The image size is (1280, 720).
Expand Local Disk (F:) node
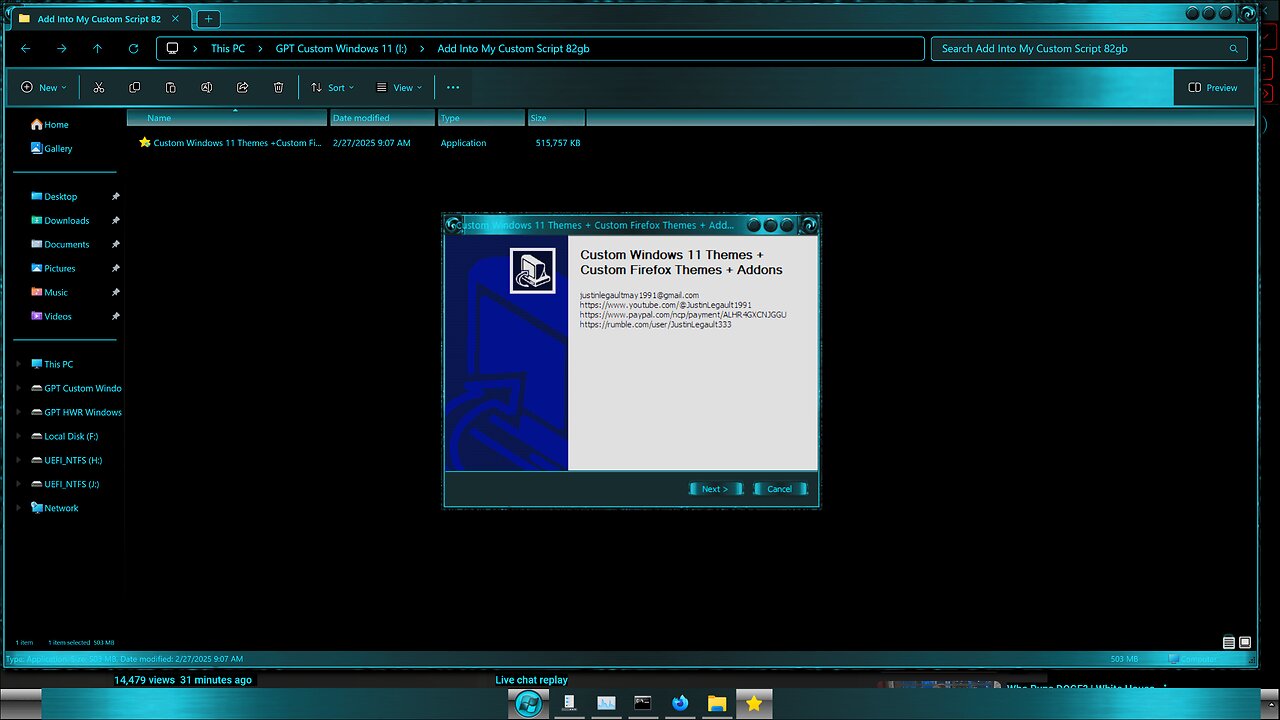(x=18, y=436)
